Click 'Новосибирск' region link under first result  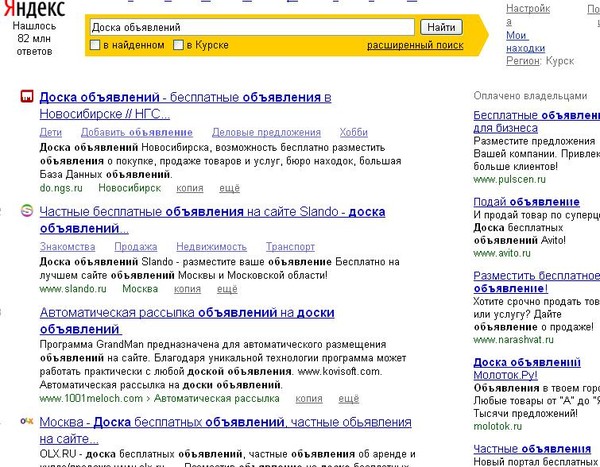(x=129, y=188)
